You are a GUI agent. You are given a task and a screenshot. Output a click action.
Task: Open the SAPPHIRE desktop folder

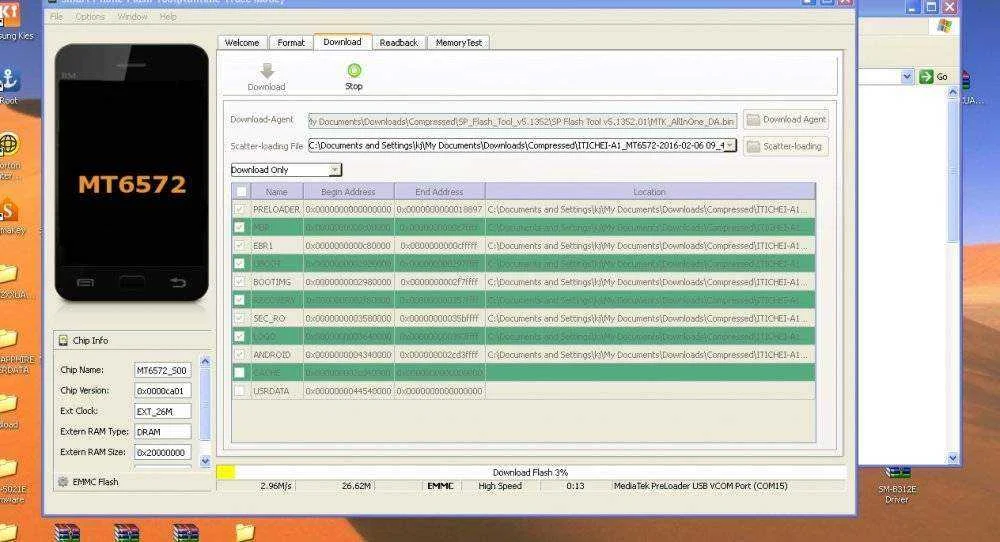click(x=8, y=339)
